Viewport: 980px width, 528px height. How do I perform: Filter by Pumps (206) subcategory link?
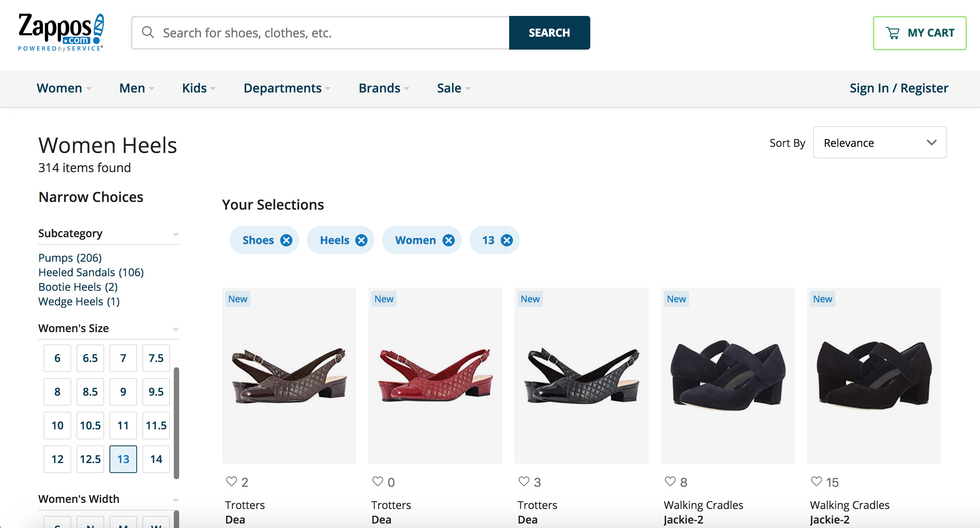70,258
